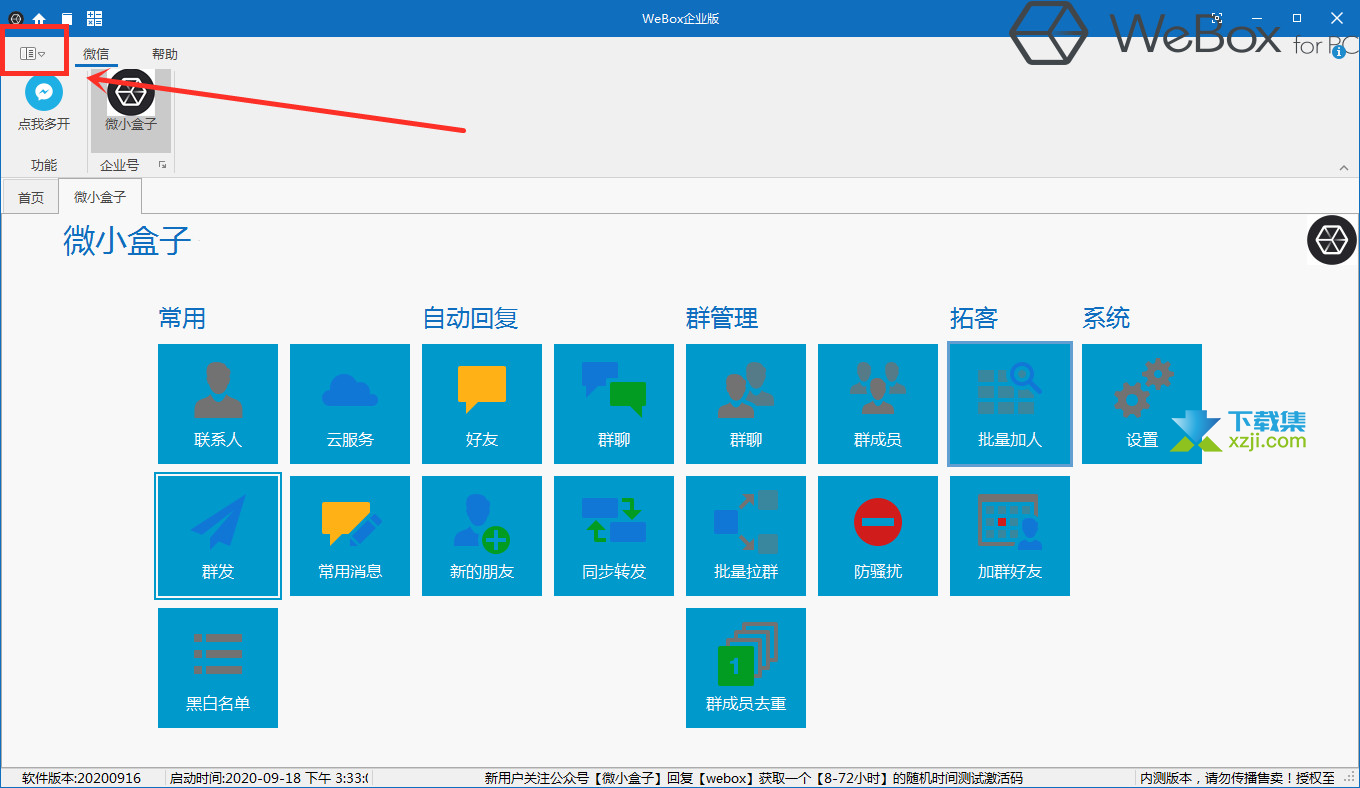1360x788 pixels.
Task: Open the 同步转发 sync forward tile
Action: tap(614, 536)
